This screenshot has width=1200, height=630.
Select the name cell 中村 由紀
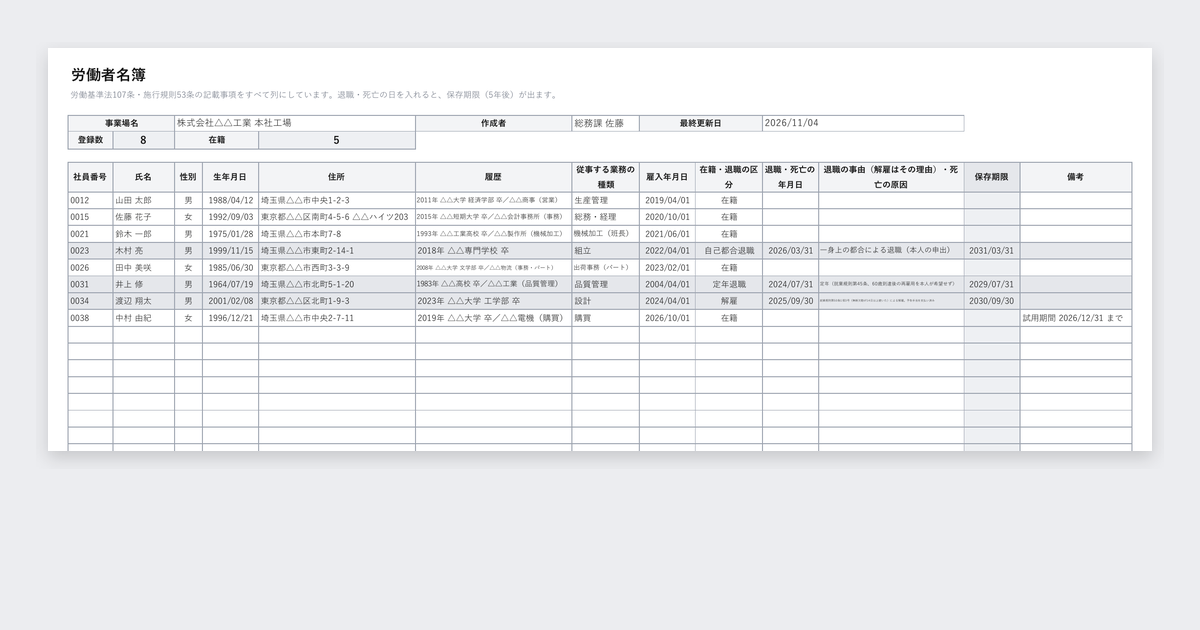[x=143, y=318]
